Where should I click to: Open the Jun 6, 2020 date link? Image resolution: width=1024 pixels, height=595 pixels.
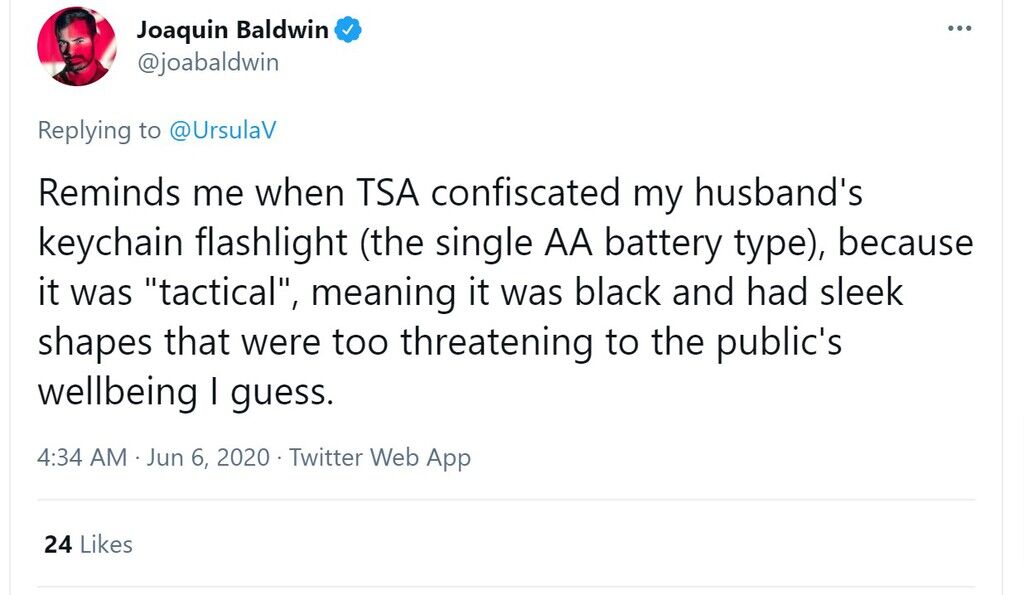pos(208,457)
